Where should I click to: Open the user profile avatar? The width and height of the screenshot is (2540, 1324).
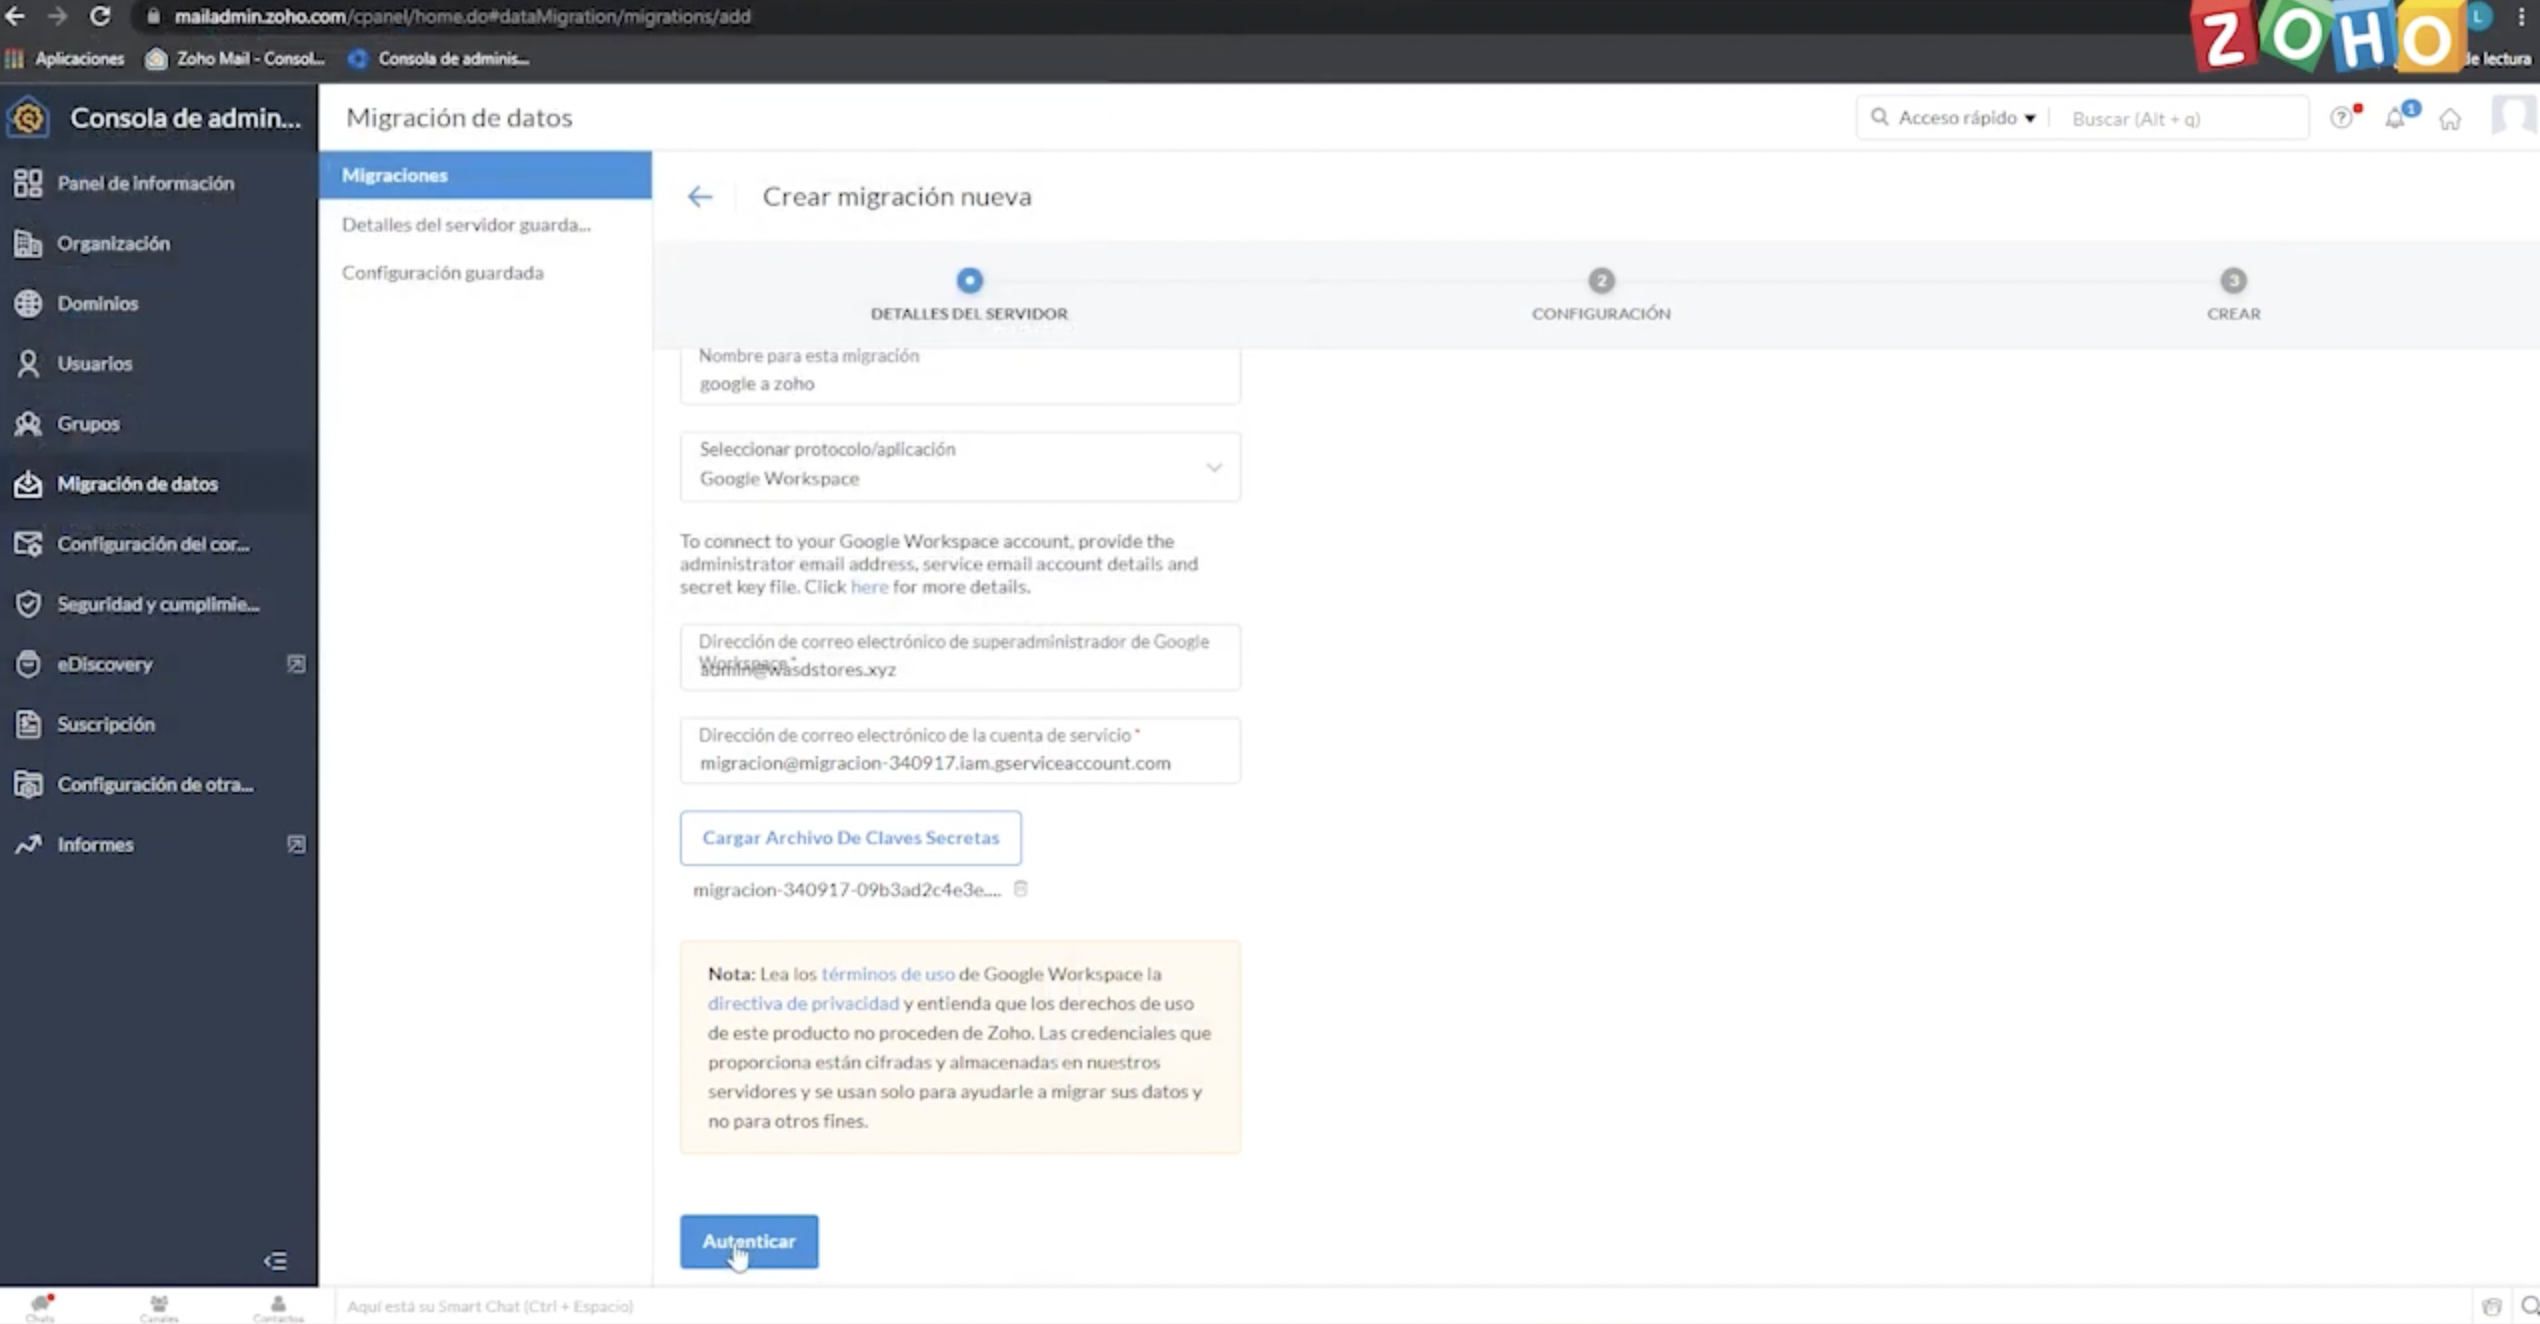click(x=2515, y=117)
